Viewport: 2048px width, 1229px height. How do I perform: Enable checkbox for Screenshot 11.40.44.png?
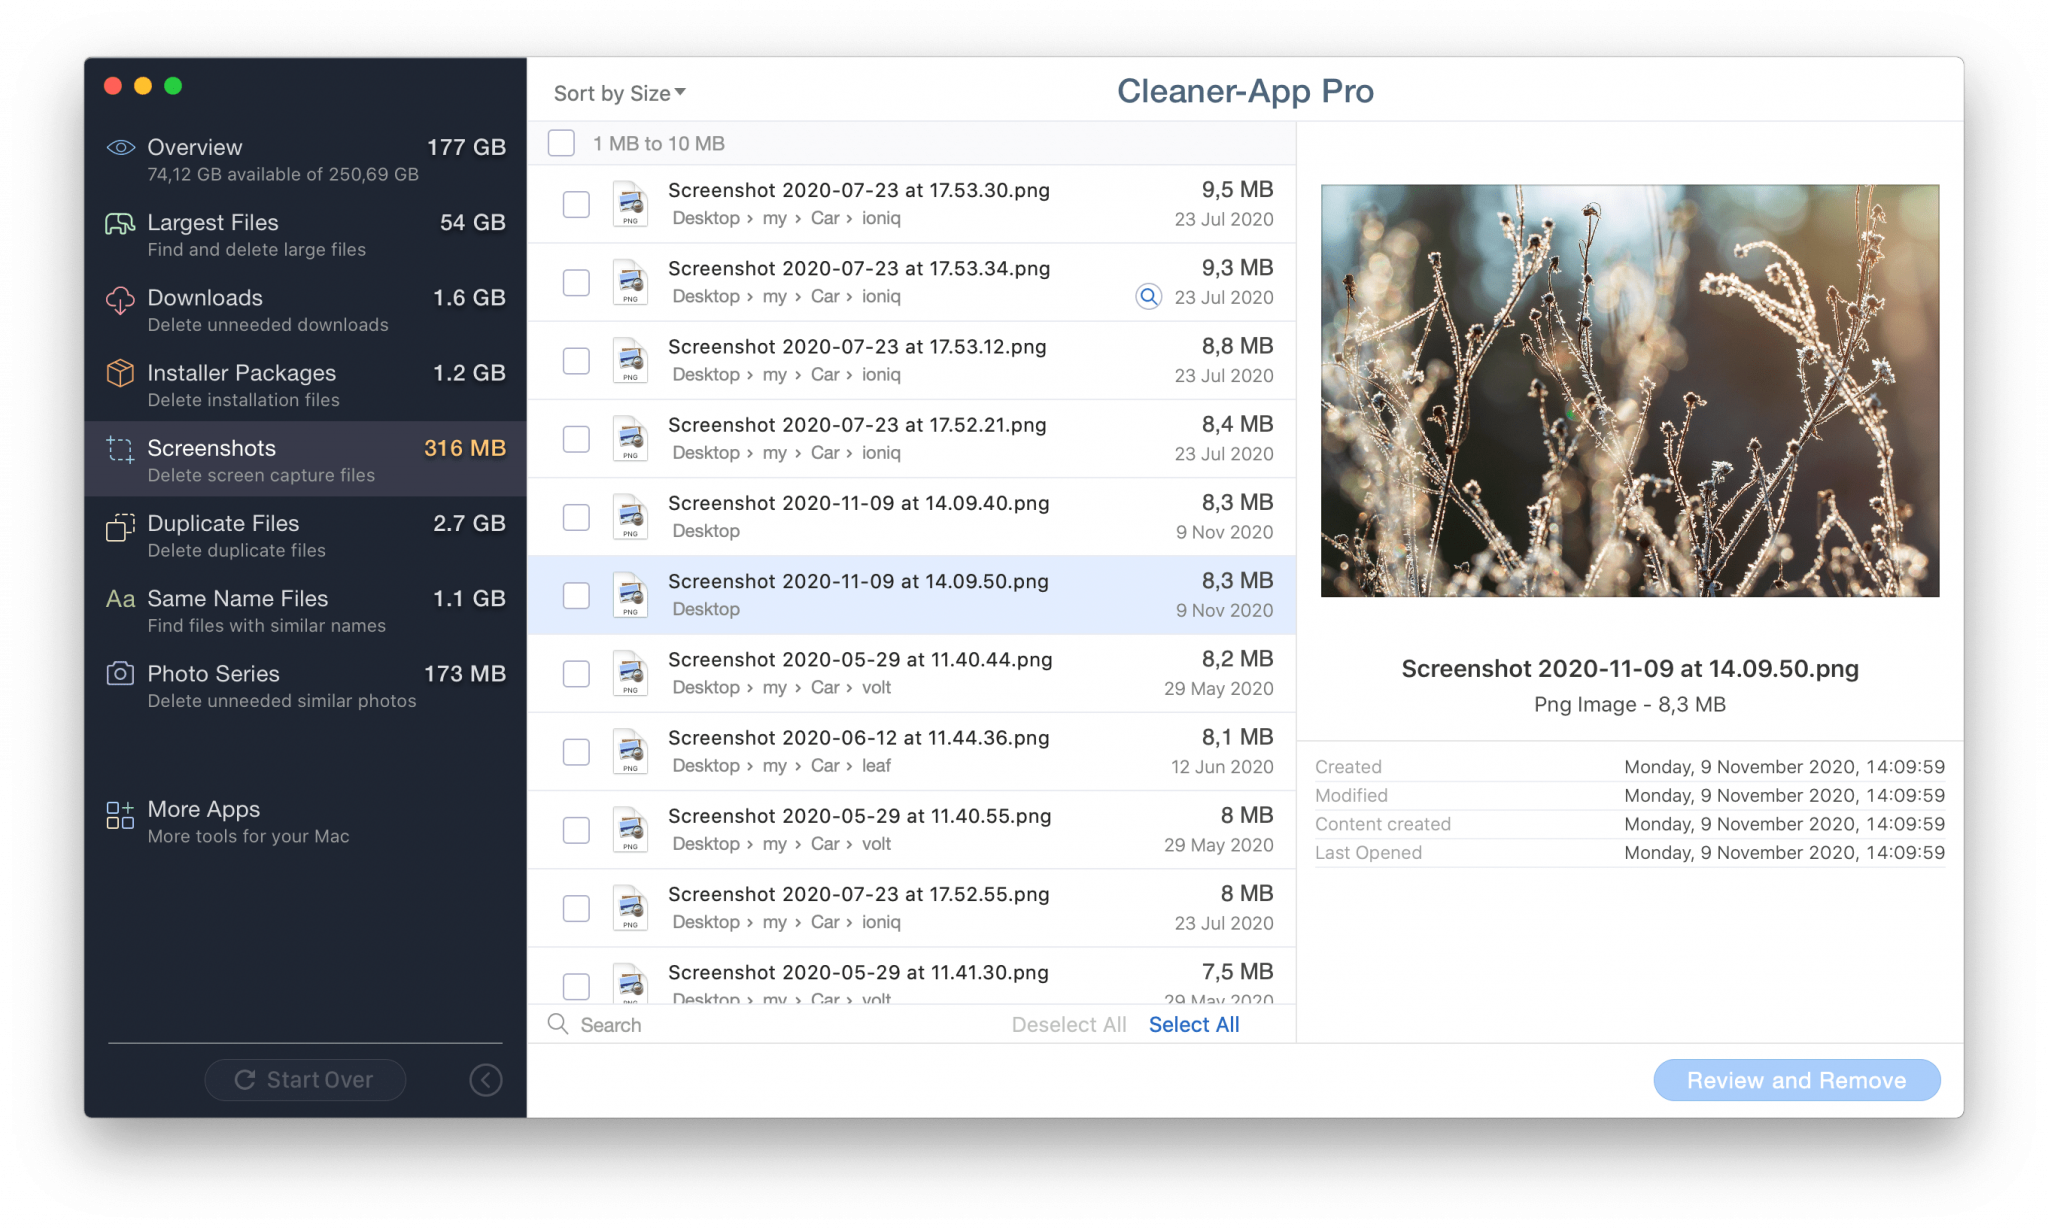[x=576, y=674]
